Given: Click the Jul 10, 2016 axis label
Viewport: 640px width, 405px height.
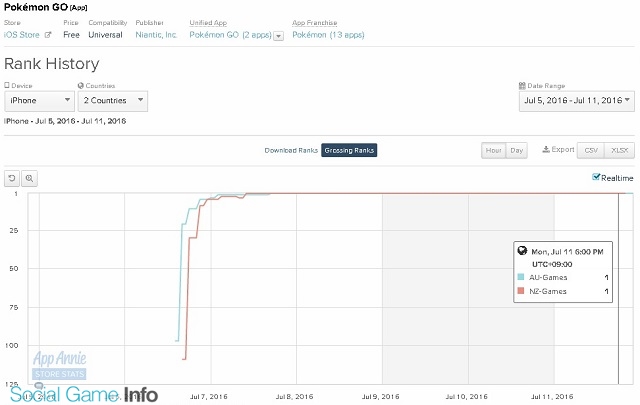Looking at the screenshot, I should [x=467, y=396].
